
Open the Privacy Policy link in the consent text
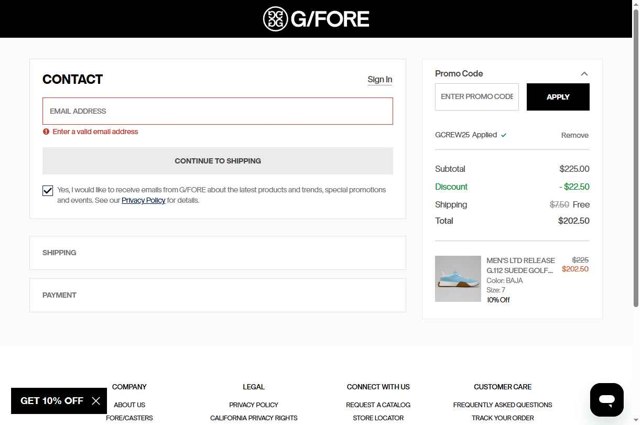(x=143, y=200)
